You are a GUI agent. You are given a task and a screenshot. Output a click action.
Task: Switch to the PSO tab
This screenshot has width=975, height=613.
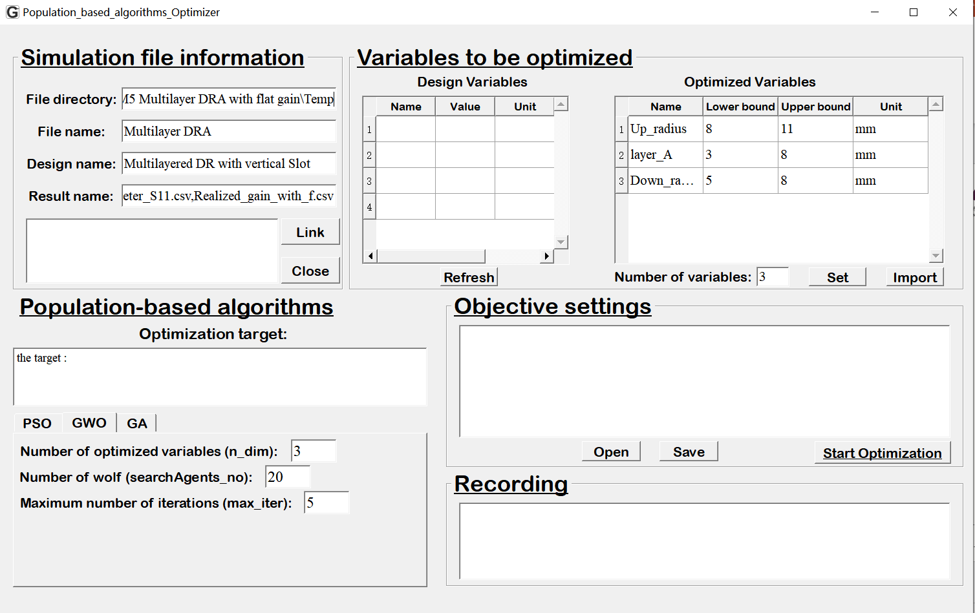[37, 423]
